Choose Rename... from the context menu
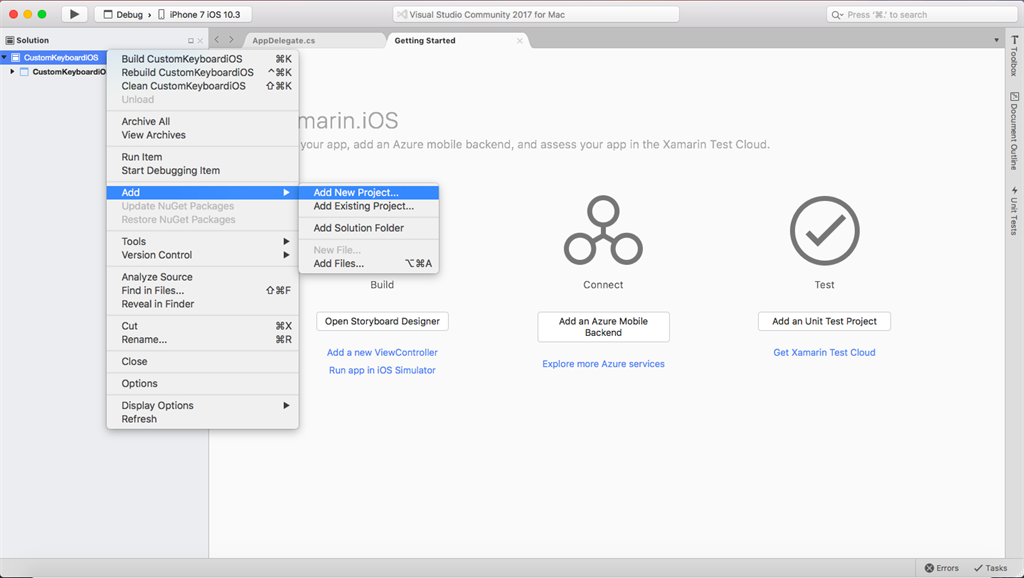The image size is (1024, 578). point(202,340)
